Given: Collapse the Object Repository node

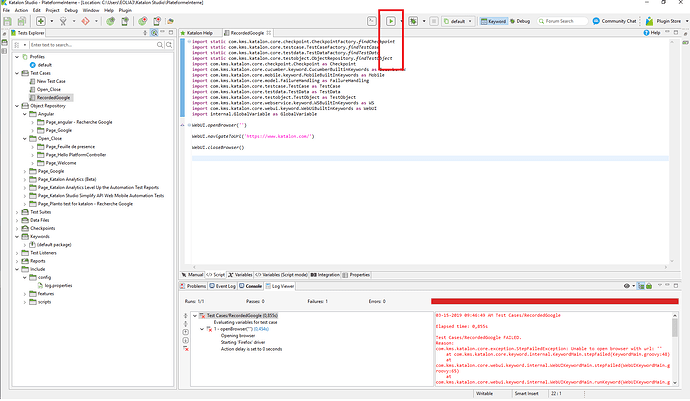Looking at the screenshot, I should tap(17, 106).
